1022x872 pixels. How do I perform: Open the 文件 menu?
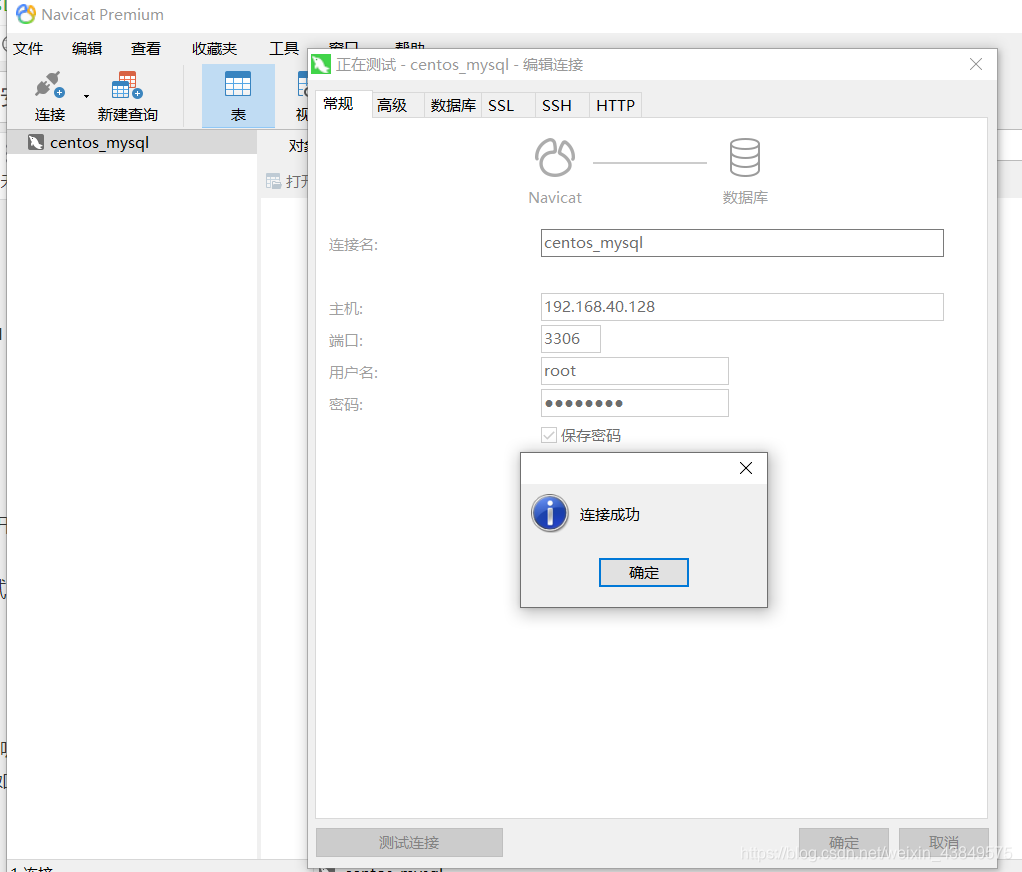coord(28,48)
